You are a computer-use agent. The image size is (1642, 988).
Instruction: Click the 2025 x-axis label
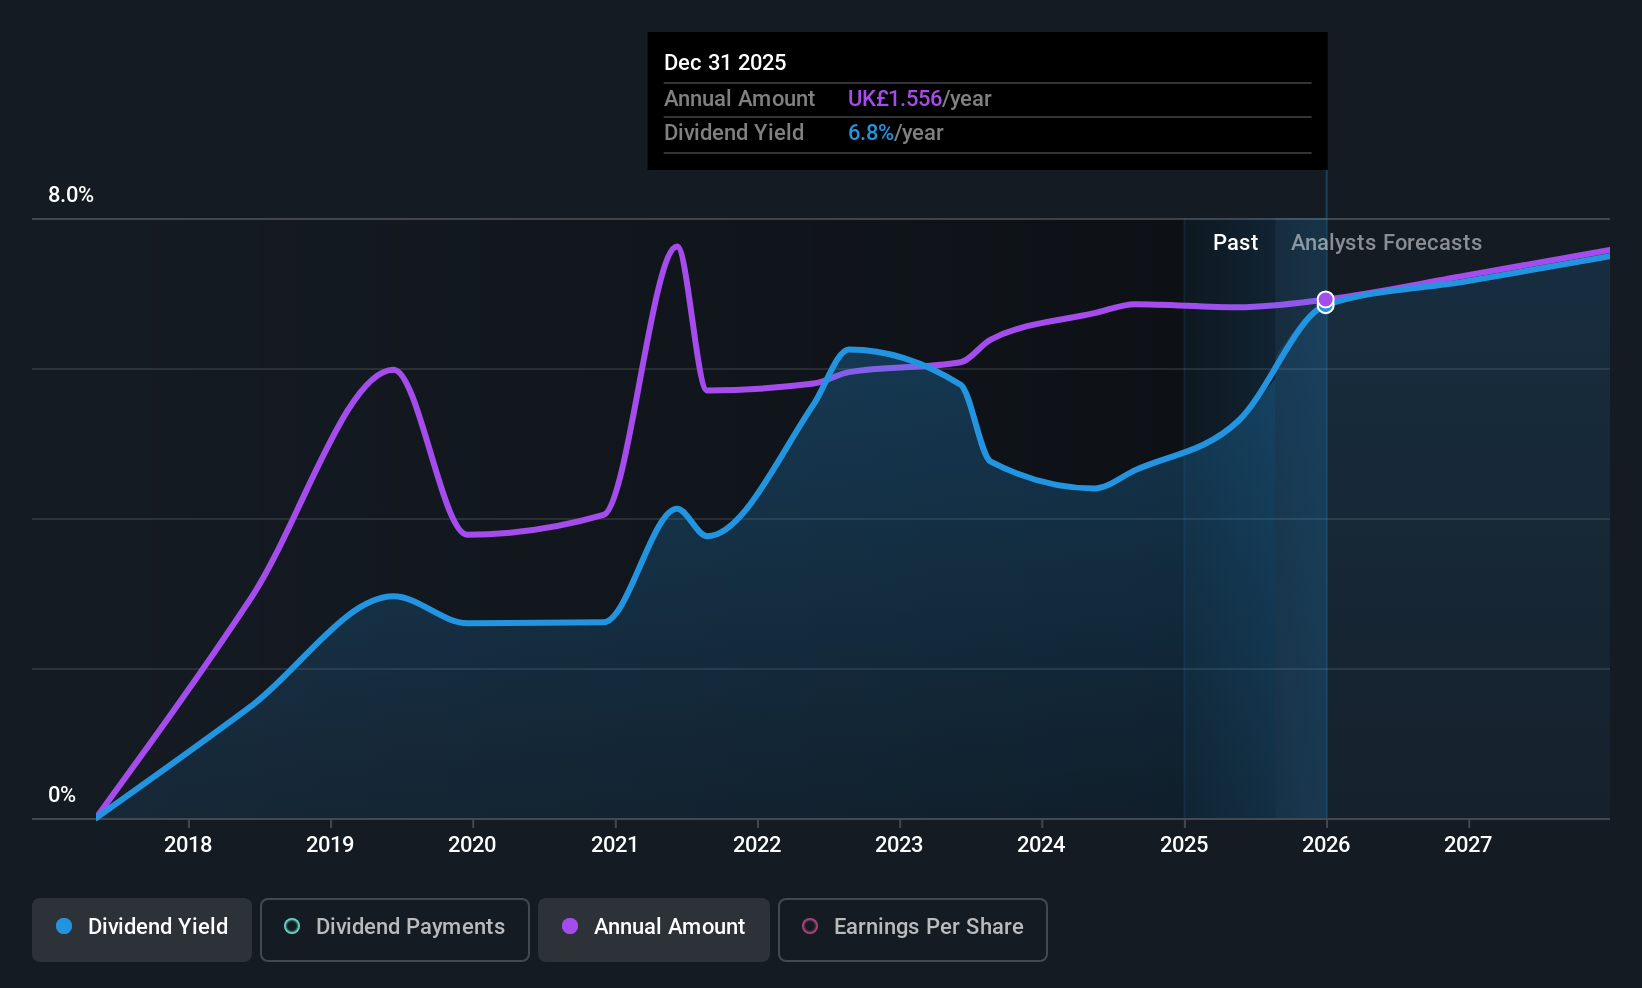[x=1184, y=844]
